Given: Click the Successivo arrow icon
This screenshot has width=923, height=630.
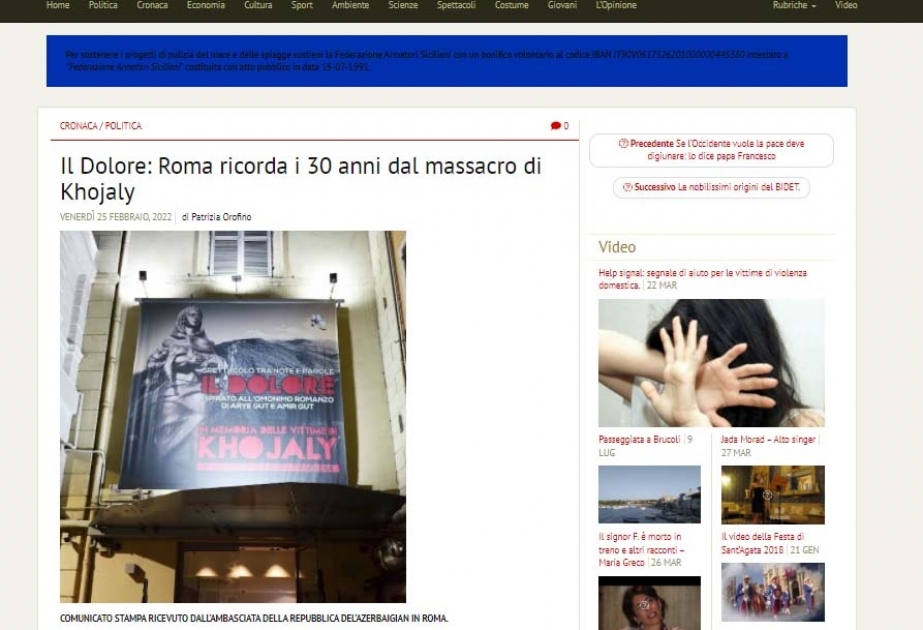Looking at the screenshot, I should pos(627,187).
